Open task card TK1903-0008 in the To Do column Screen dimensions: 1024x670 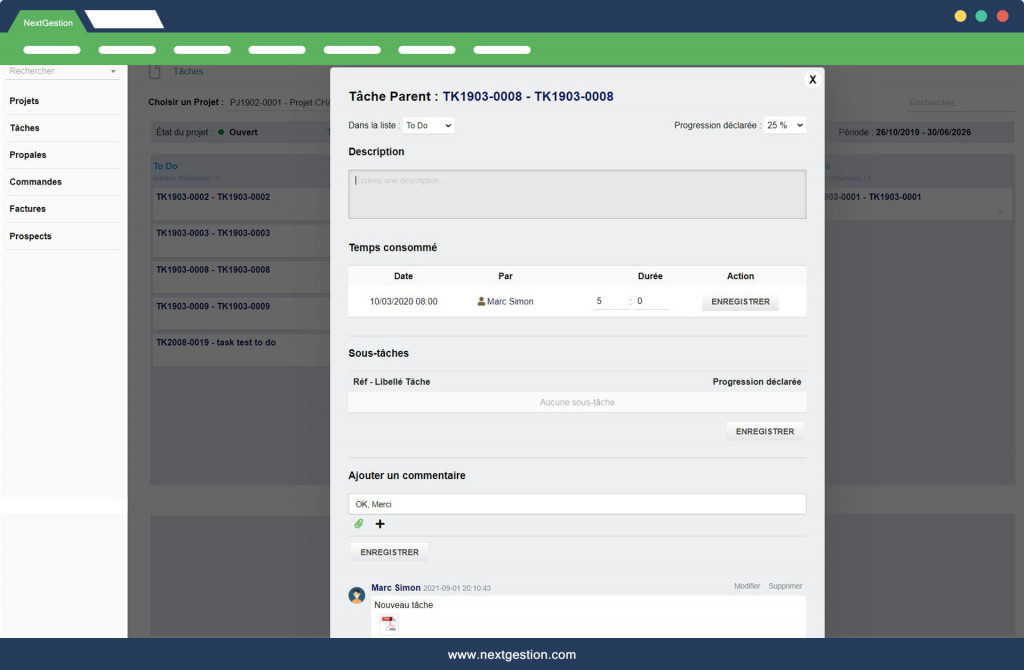pyautogui.click(x=242, y=278)
